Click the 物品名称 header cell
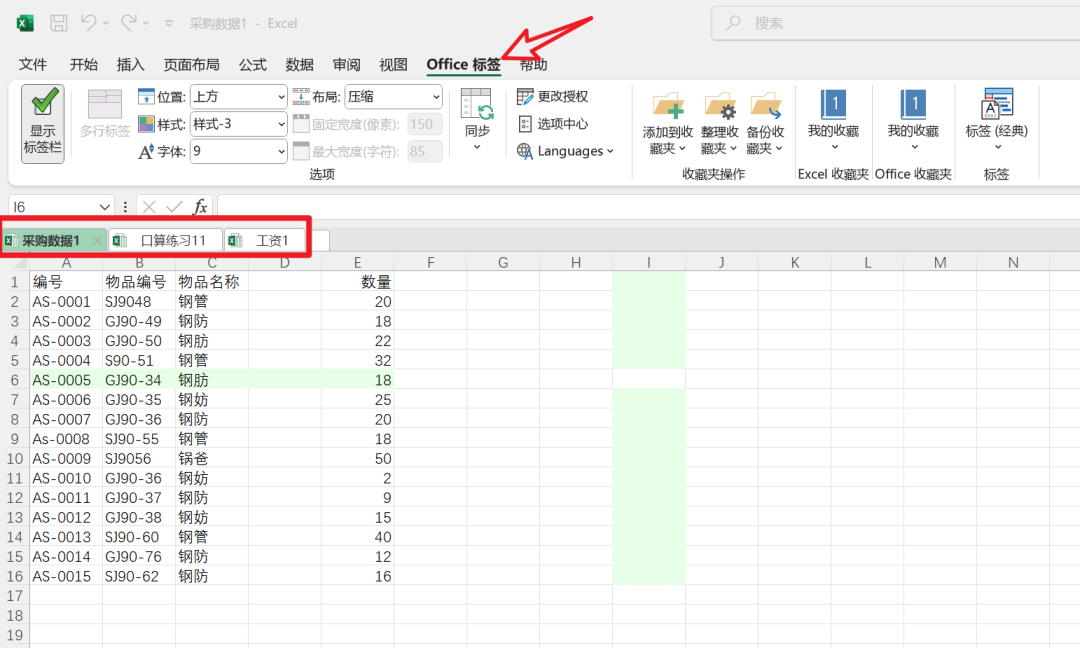The height and width of the screenshot is (648, 1080). pos(211,282)
